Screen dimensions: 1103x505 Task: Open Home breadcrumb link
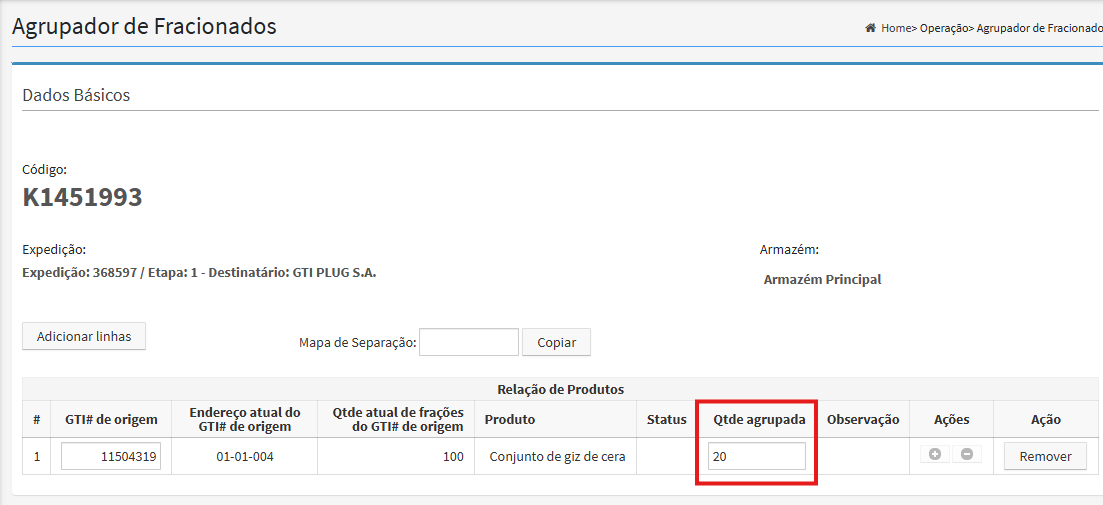[895, 28]
